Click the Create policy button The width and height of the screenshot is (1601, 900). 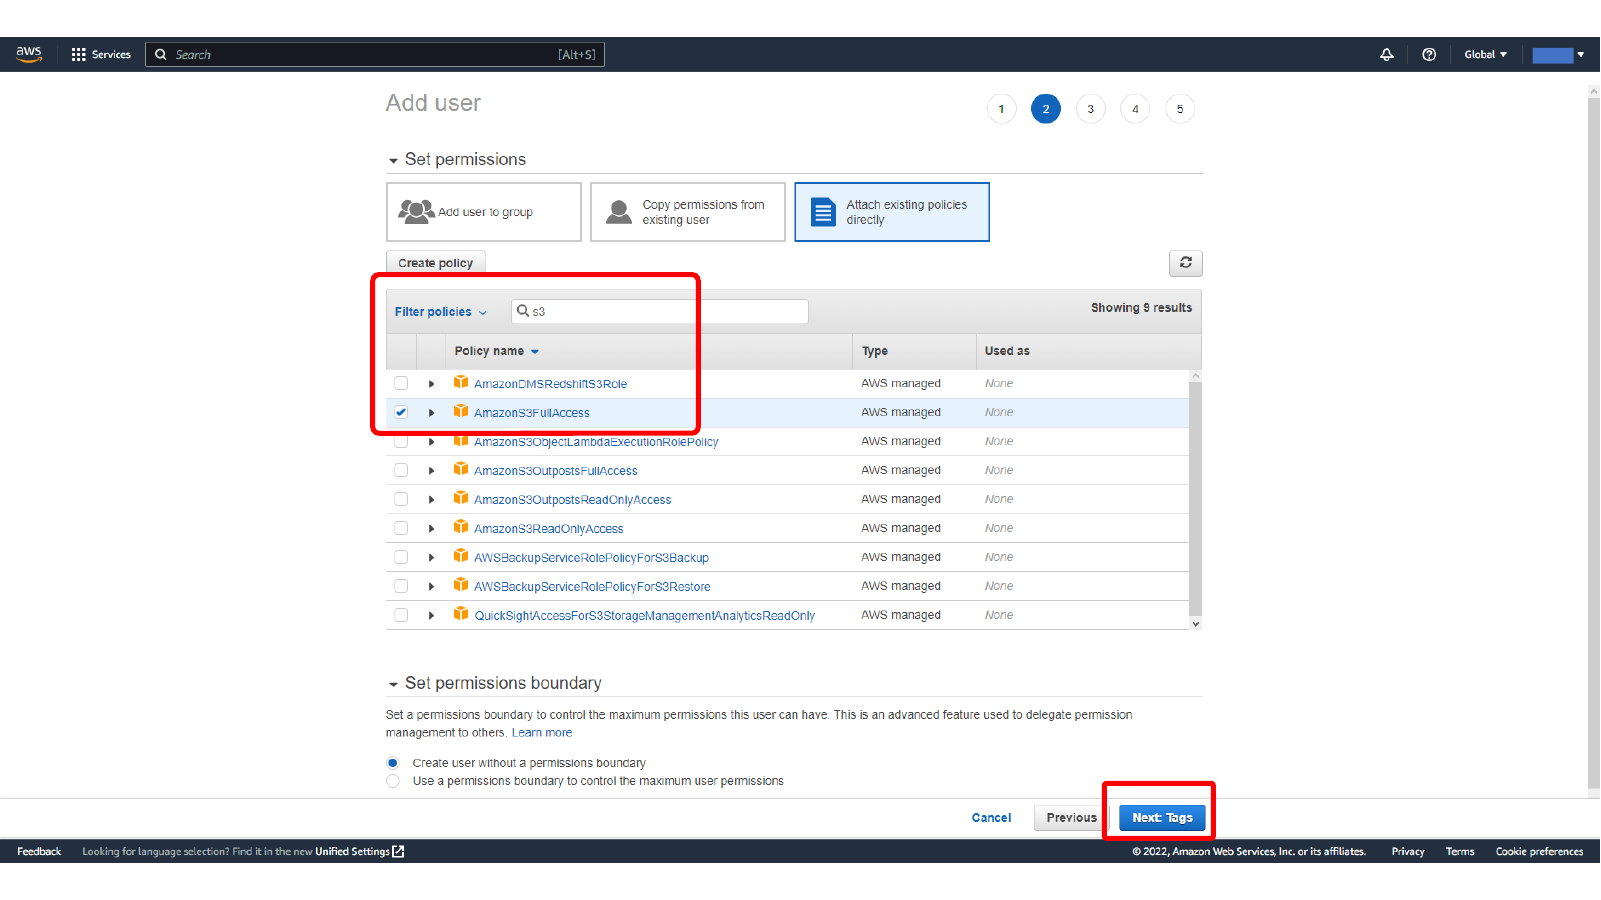pos(436,263)
